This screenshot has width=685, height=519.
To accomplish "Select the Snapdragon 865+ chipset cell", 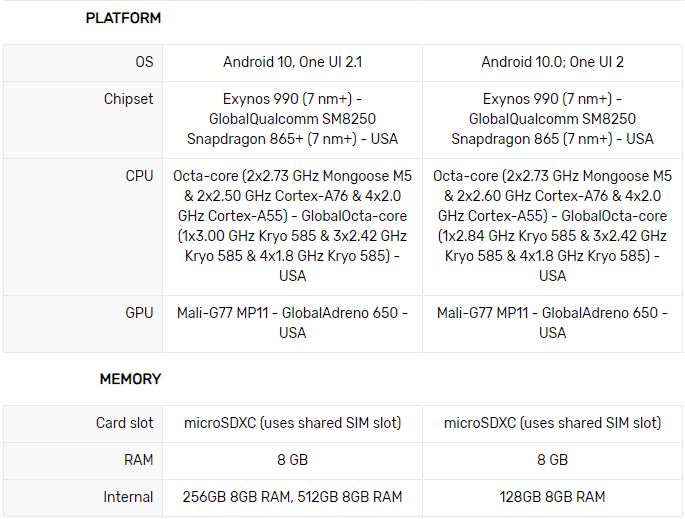I will click(x=292, y=119).
